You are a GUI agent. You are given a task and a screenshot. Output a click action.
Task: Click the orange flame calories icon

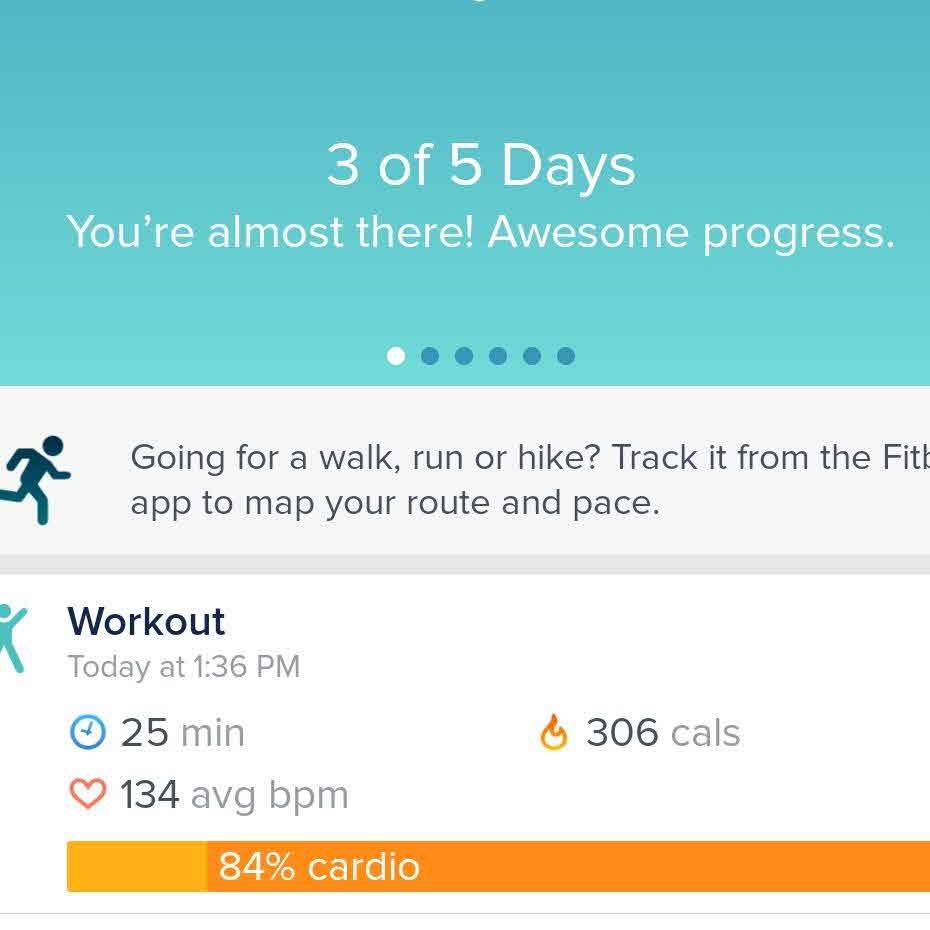coord(553,734)
